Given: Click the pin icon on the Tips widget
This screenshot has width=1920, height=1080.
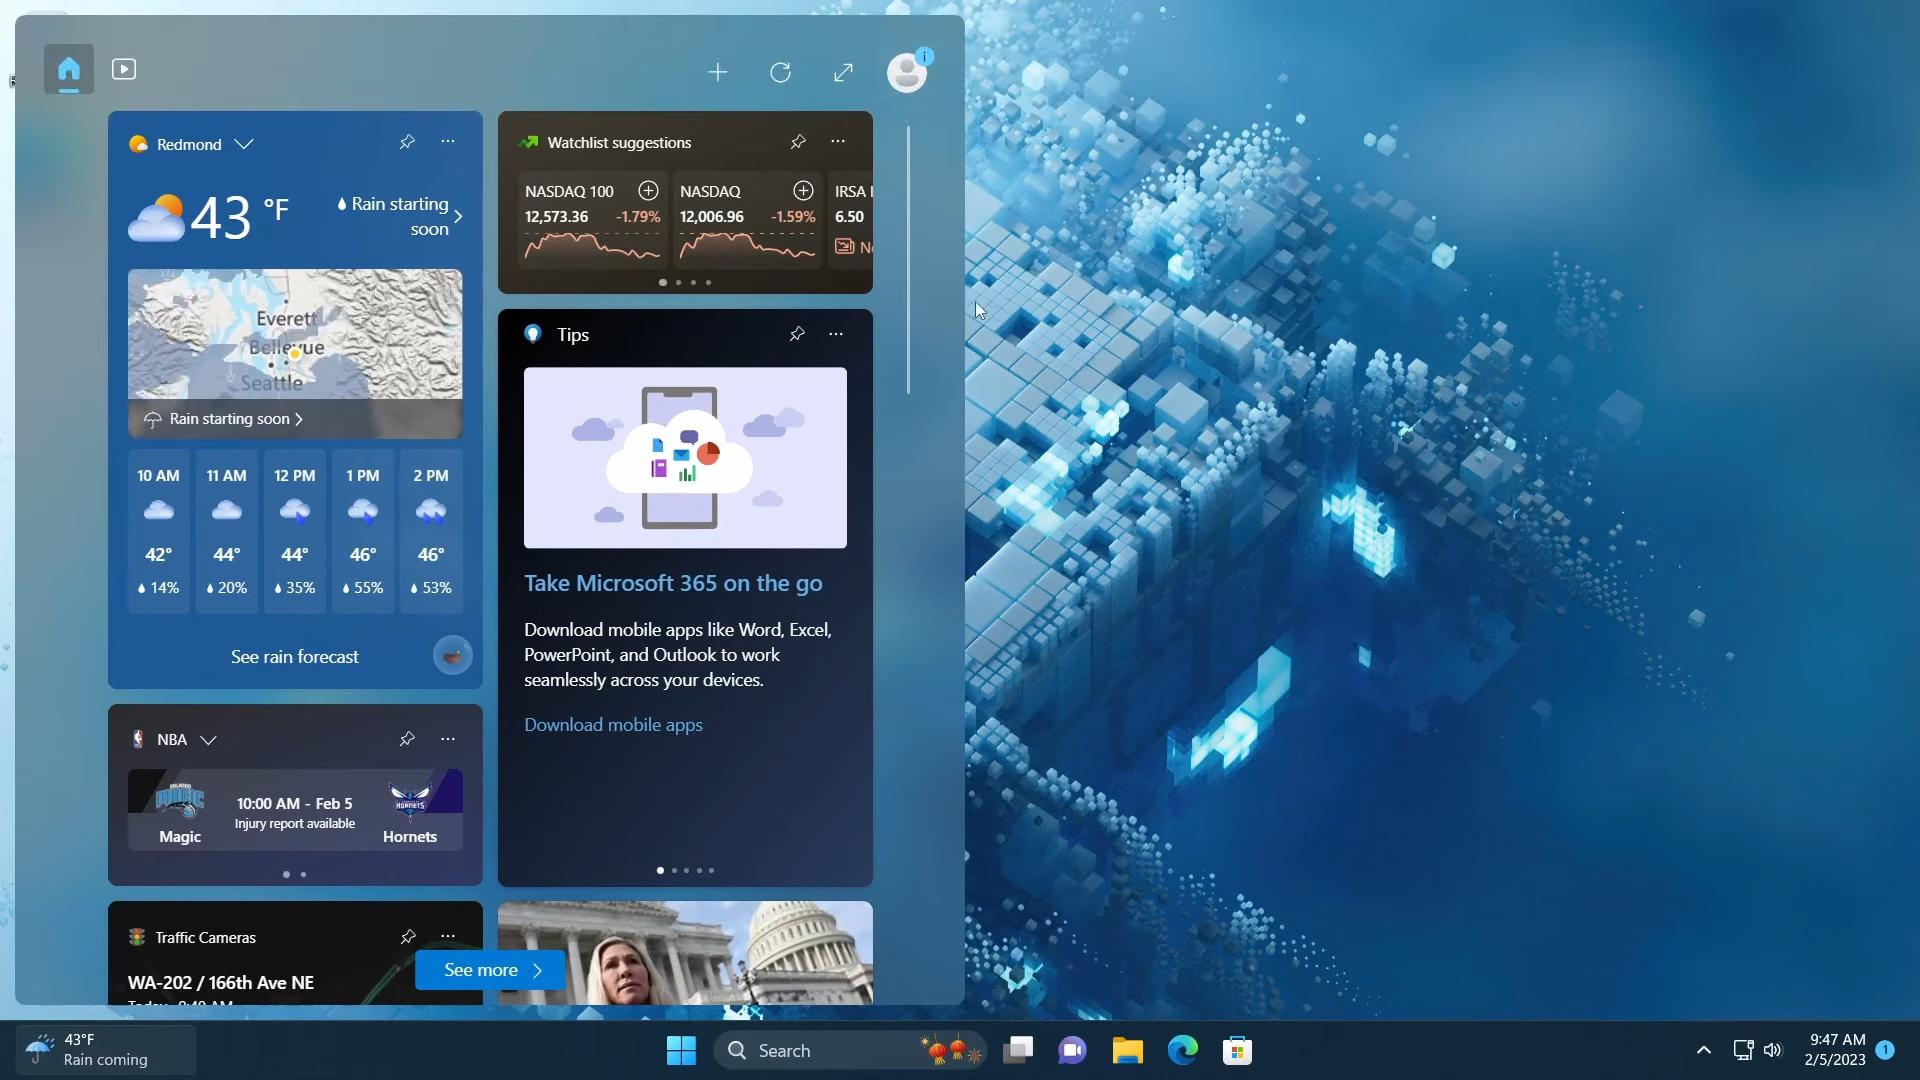Looking at the screenshot, I should [x=796, y=334].
